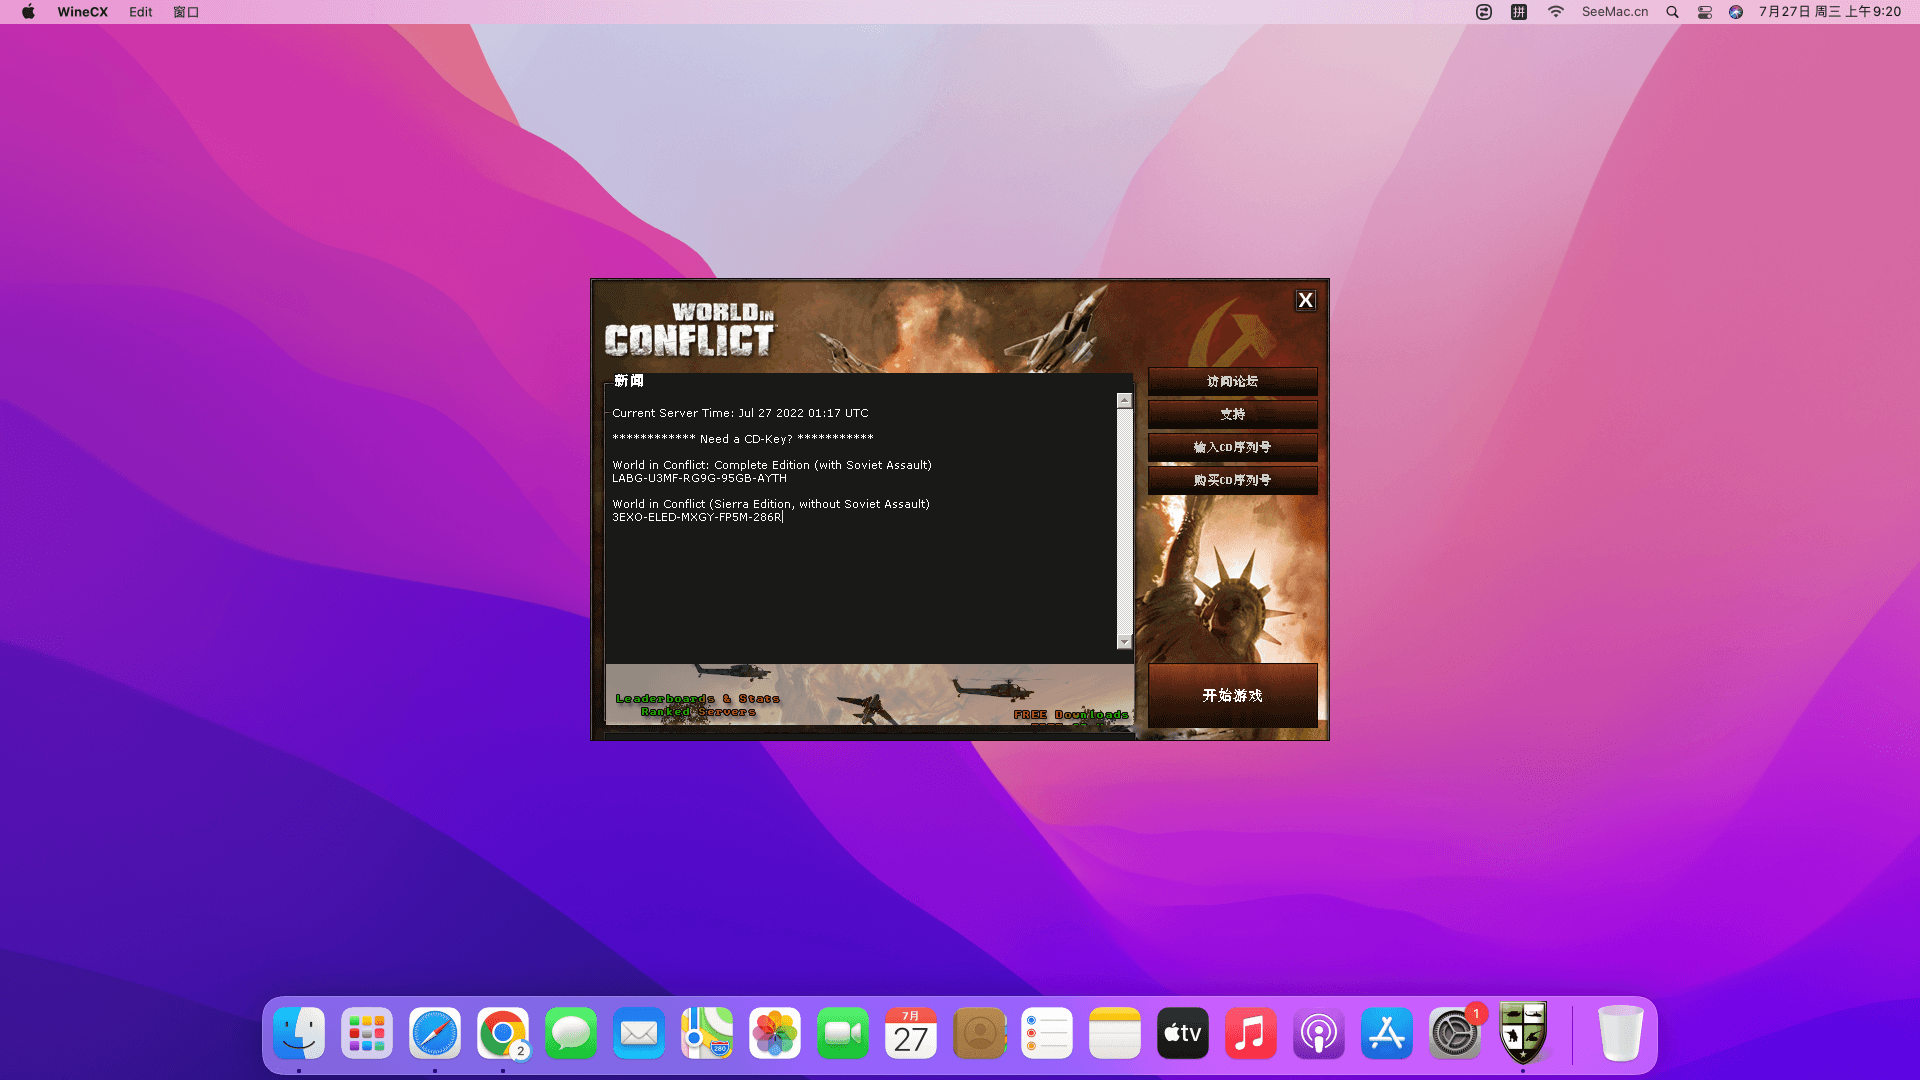The height and width of the screenshot is (1080, 1920).
Task: Open the 窗口 window menu
Action: pyautogui.click(x=186, y=12)
